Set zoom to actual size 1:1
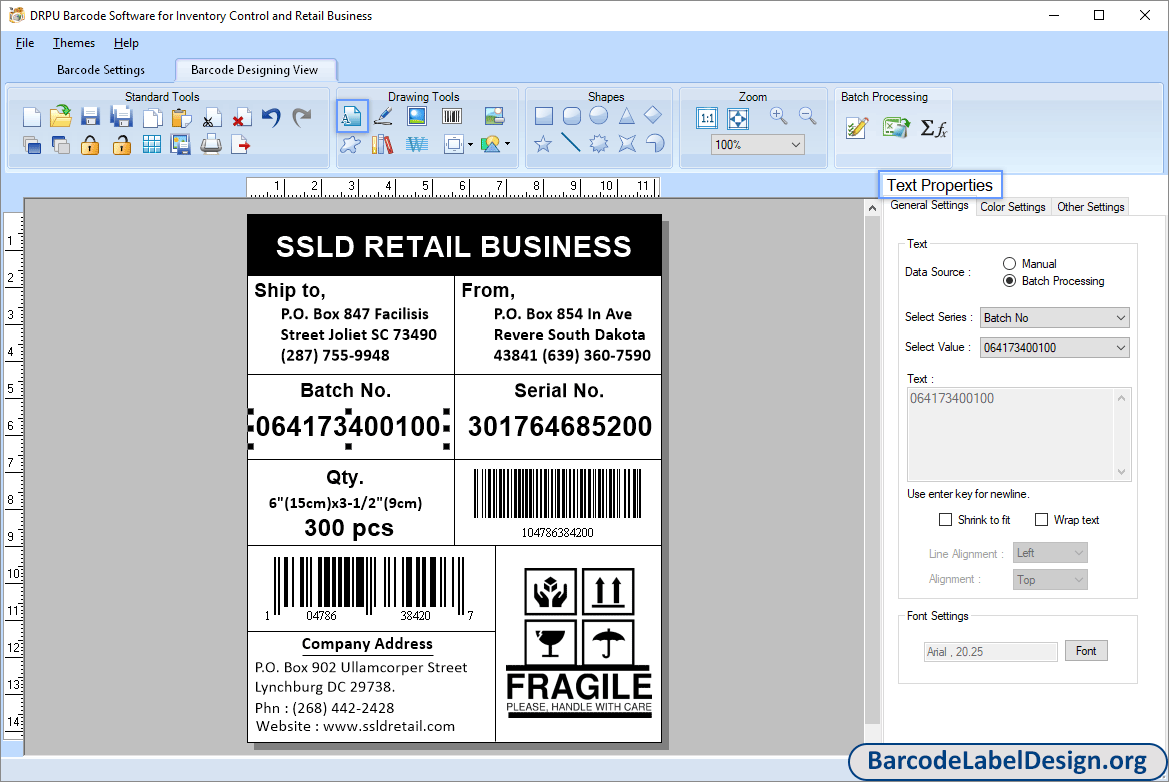The width and height of the screenshot is (1169, 782). (707, 118)
